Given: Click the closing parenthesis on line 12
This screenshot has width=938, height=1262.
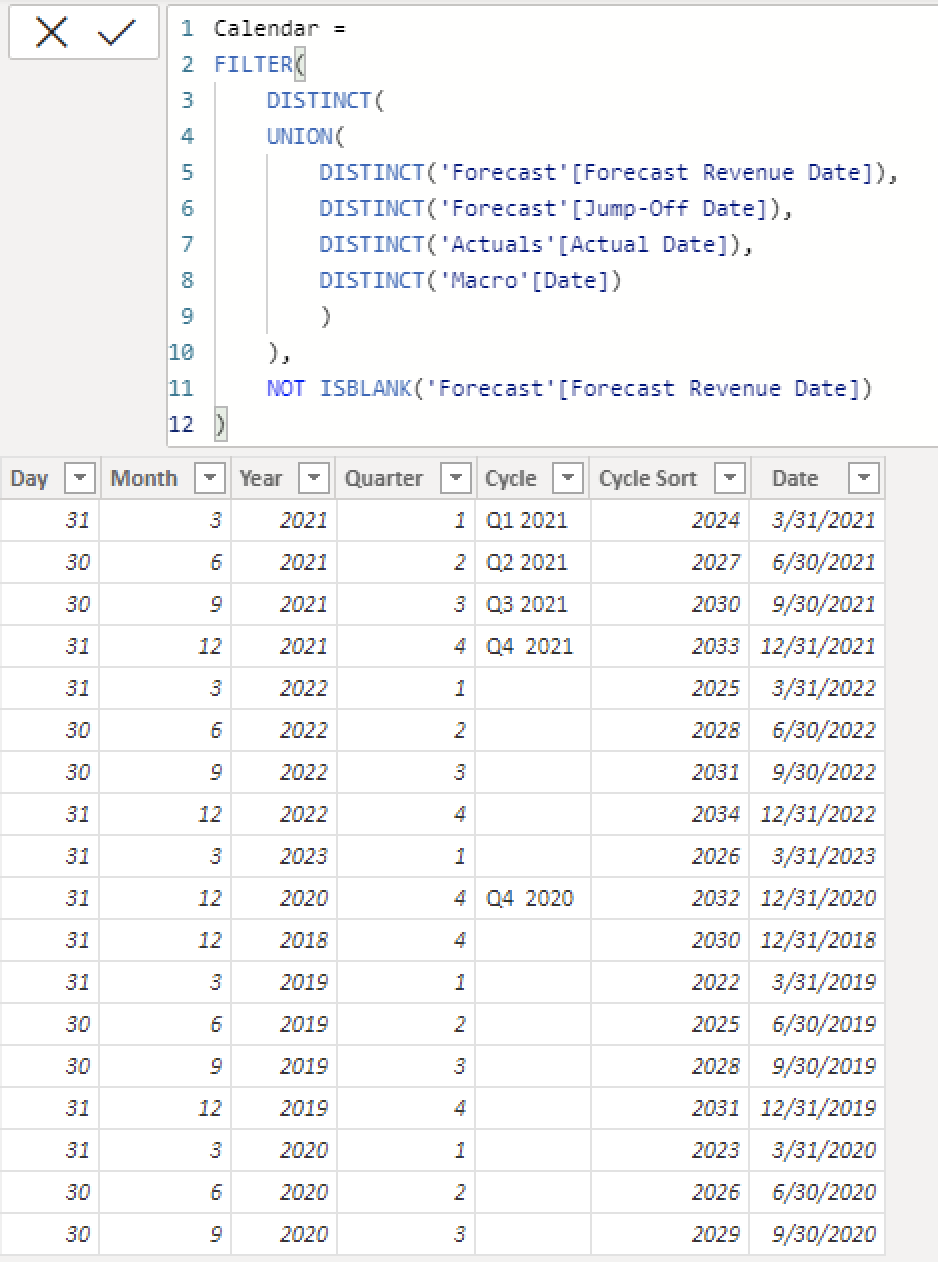Looking at the screenshot, I should click(220, 425).
